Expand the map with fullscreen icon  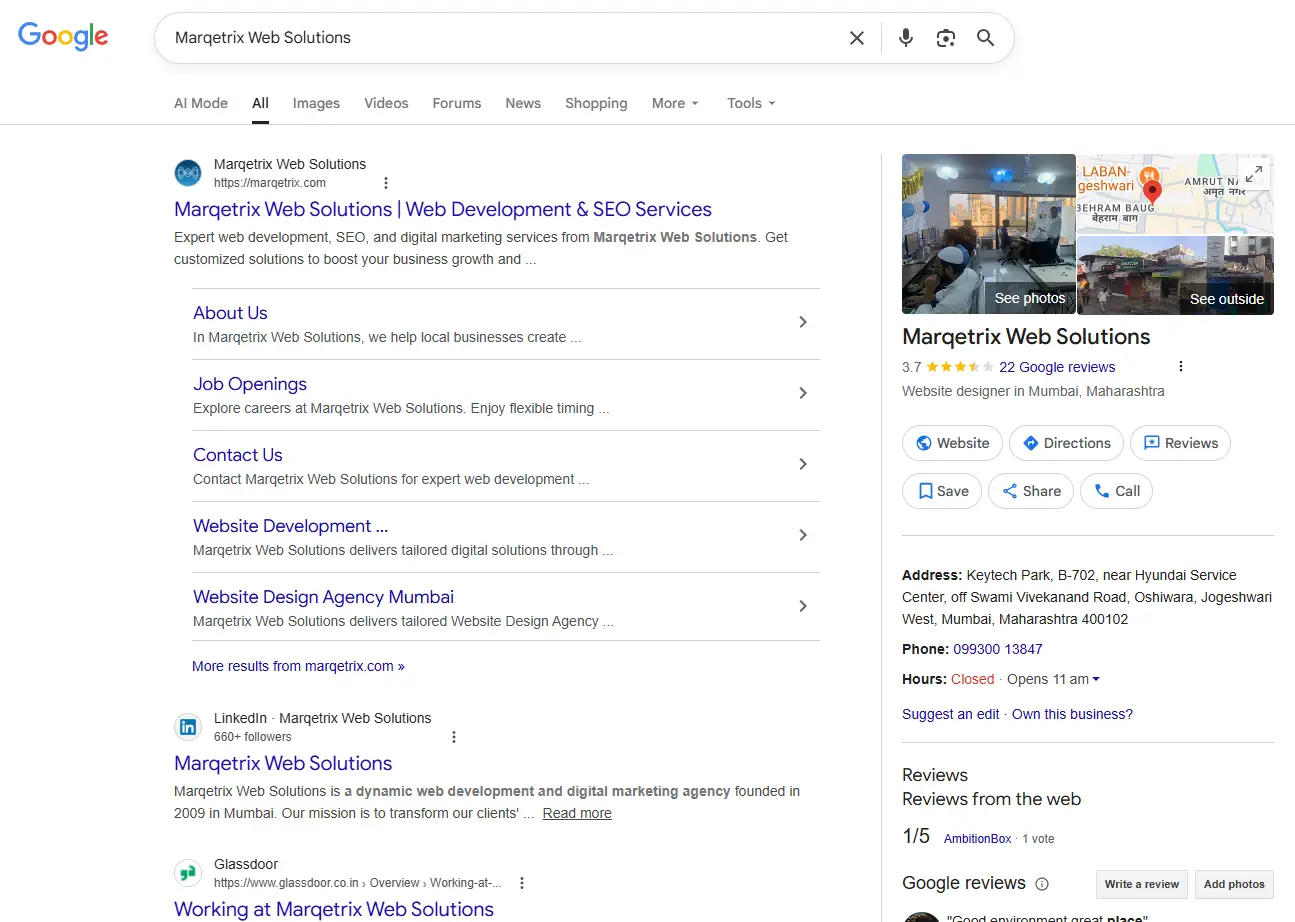click(x=1253, y=173)
